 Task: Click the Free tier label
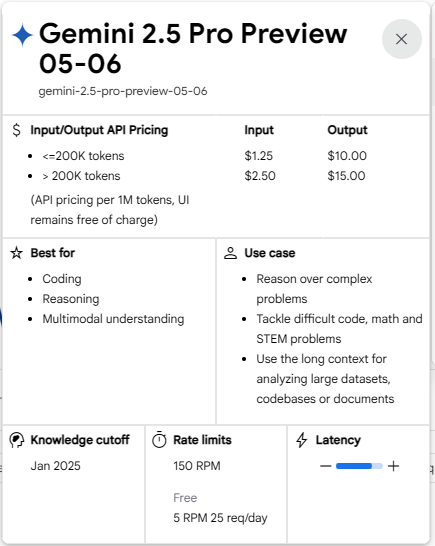click(185, 498)
